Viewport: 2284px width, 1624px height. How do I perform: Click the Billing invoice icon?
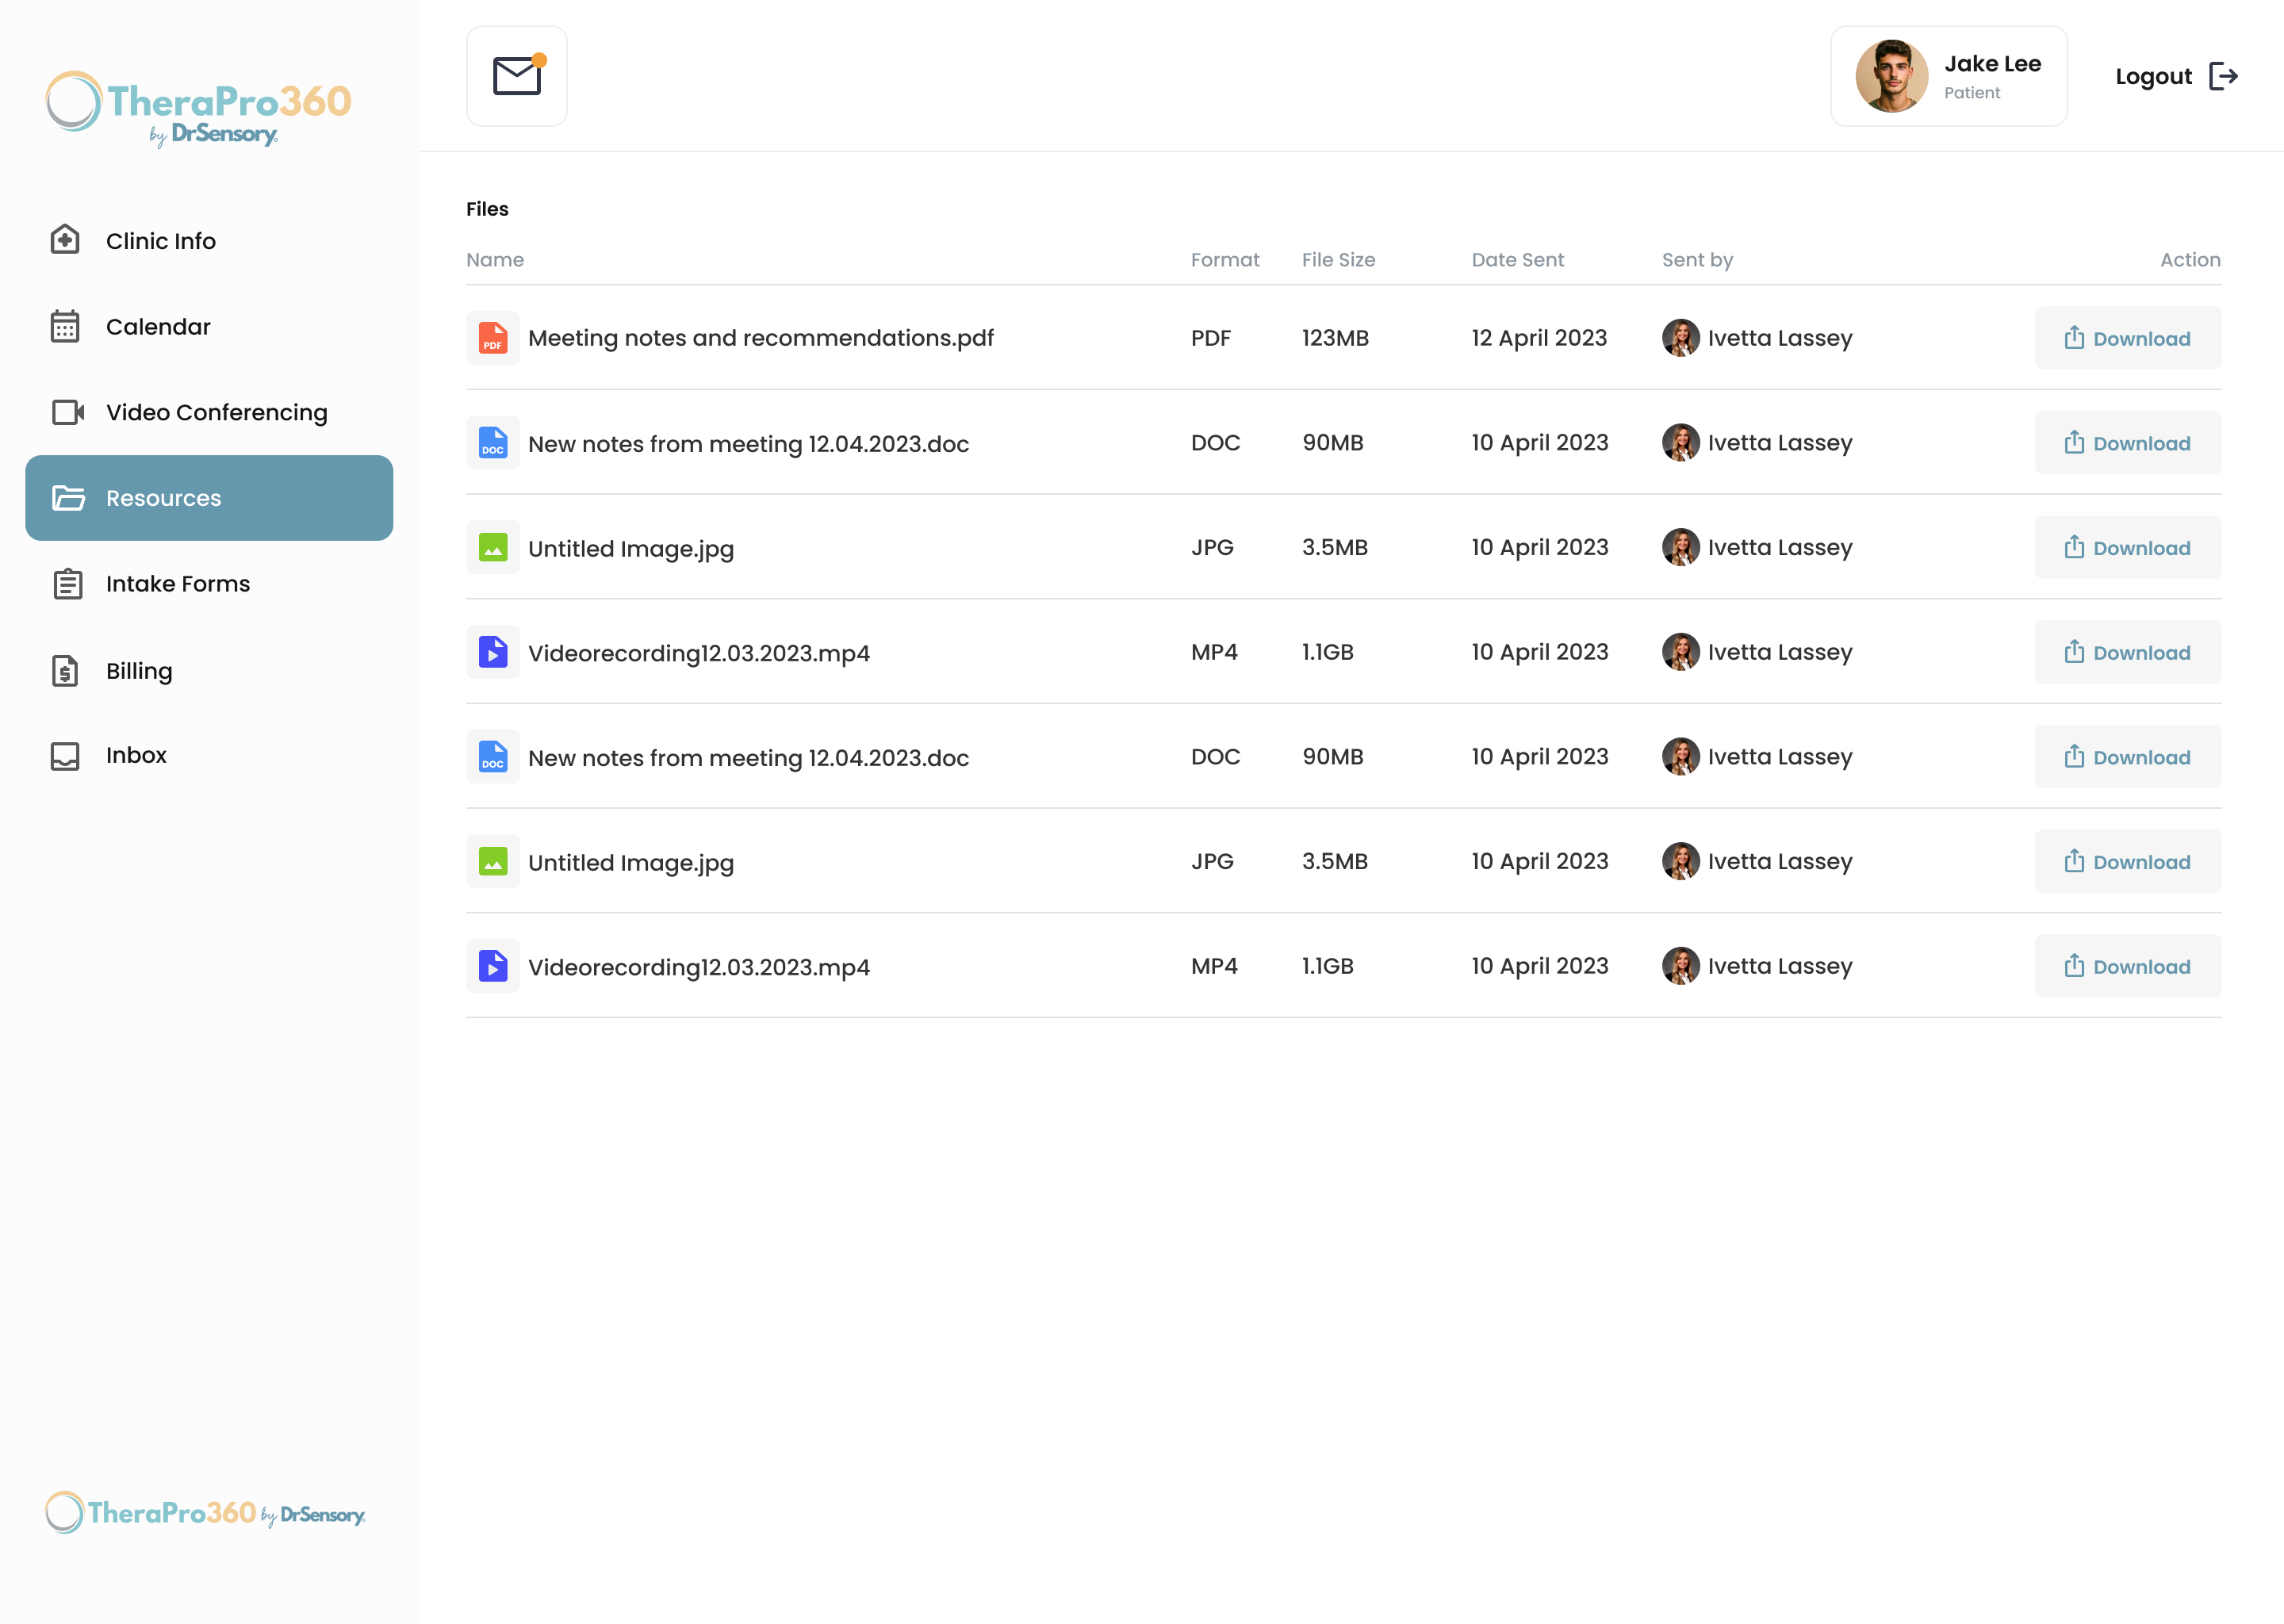(65, 670)
